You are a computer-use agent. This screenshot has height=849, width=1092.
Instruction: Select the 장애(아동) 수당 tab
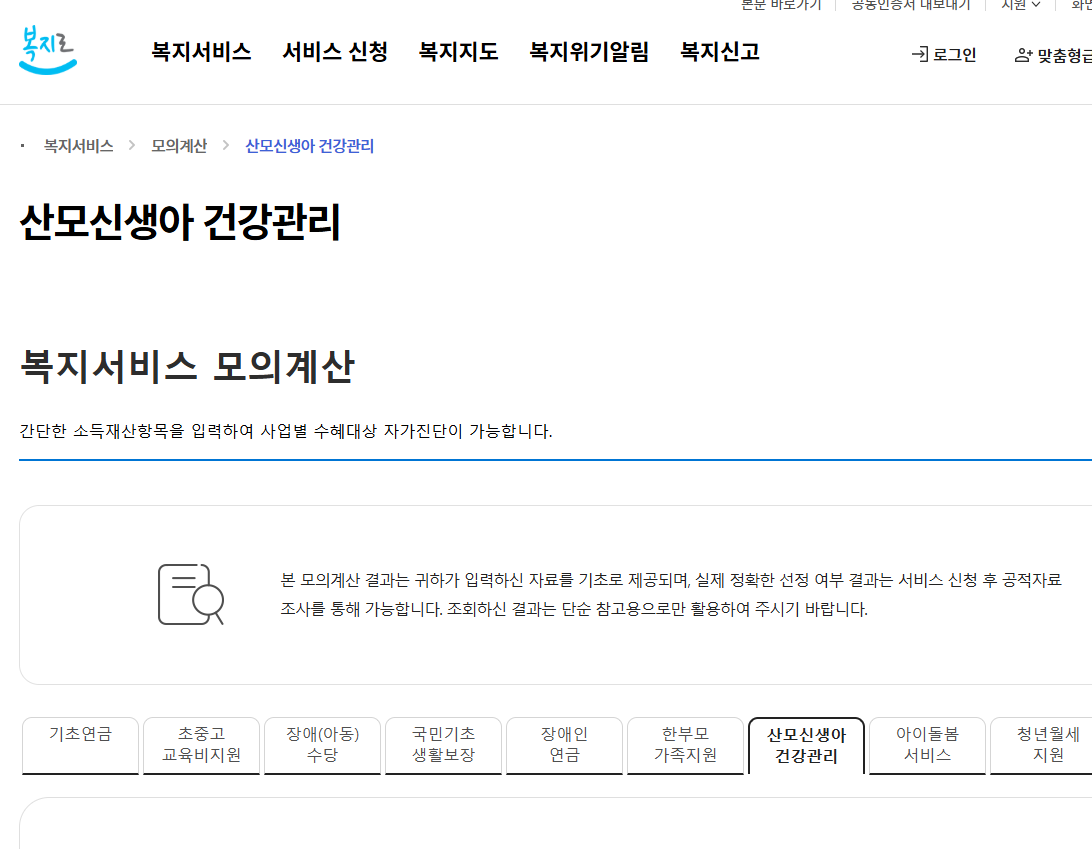coord(322,745)
